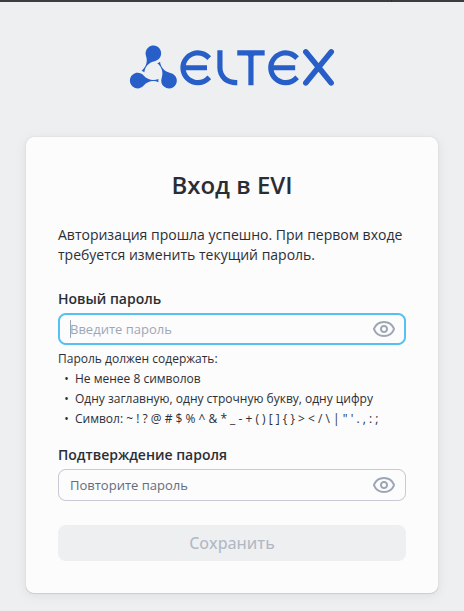Click empty card area below the Сохранить button
The image size is (464, 611).
coord(232,577)
